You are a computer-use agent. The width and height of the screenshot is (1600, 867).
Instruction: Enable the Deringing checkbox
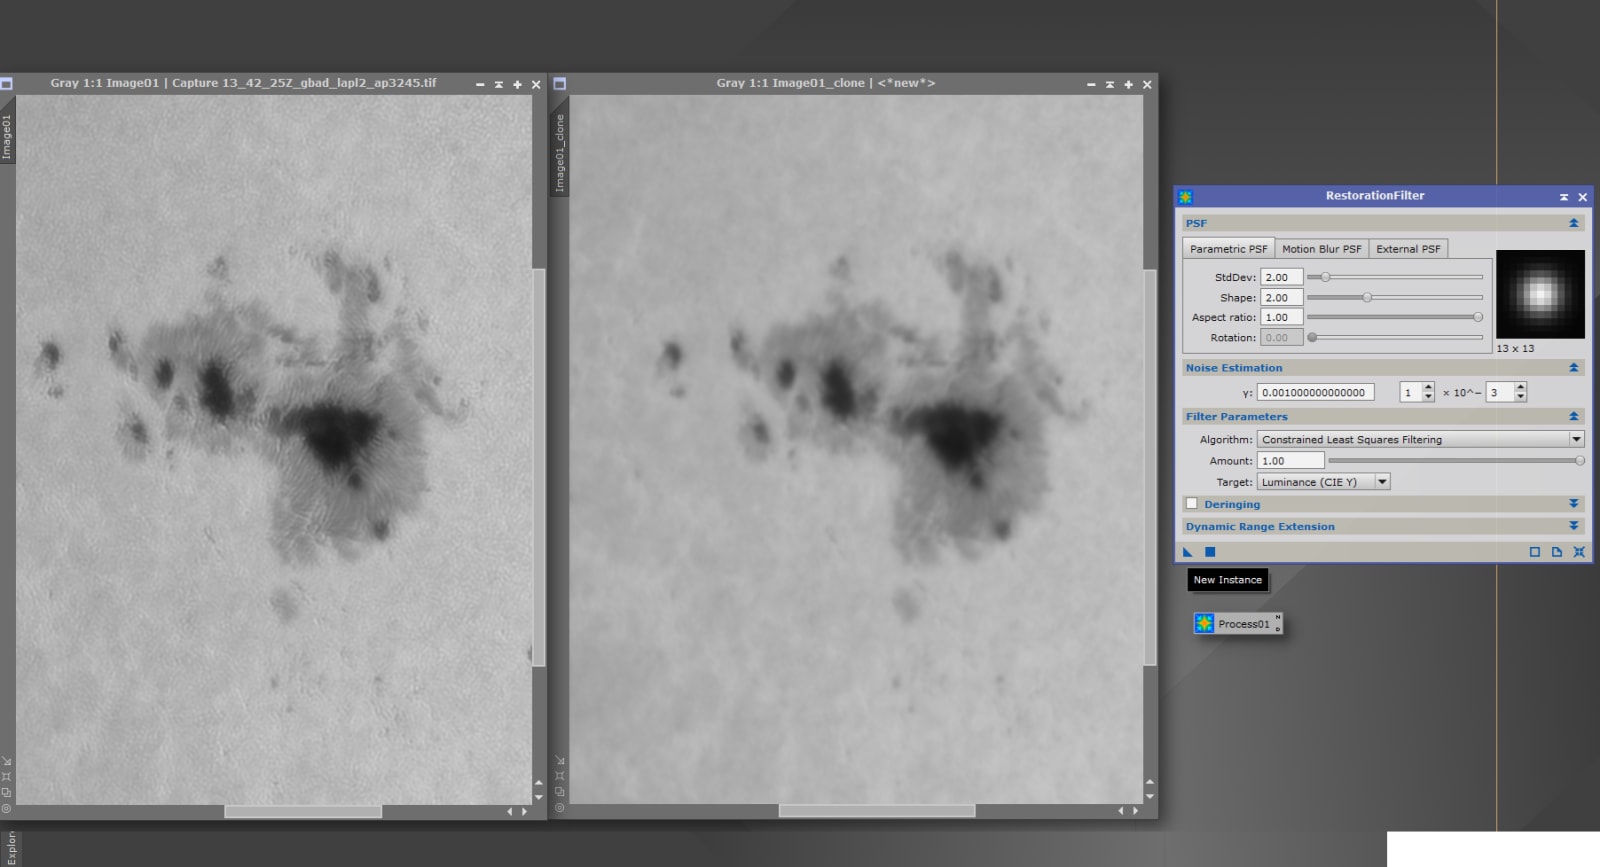coord(1191,504)
